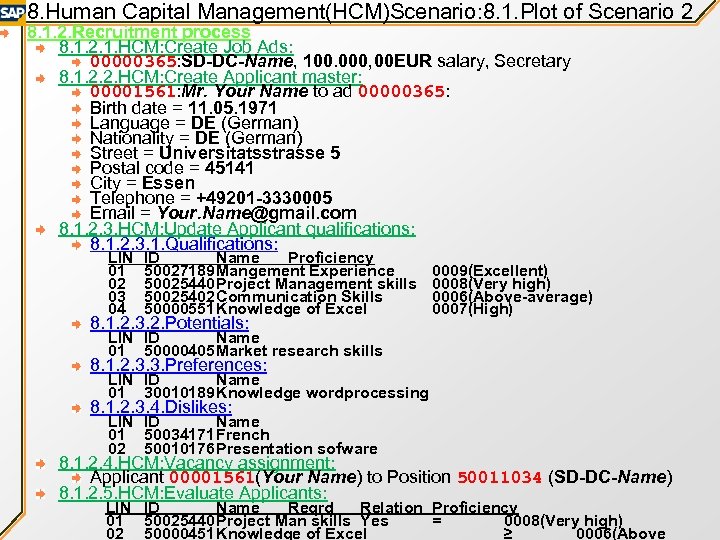Click proficiency 0006(Above-average)
The image size is (720, 540).
[x=512, y=297]
